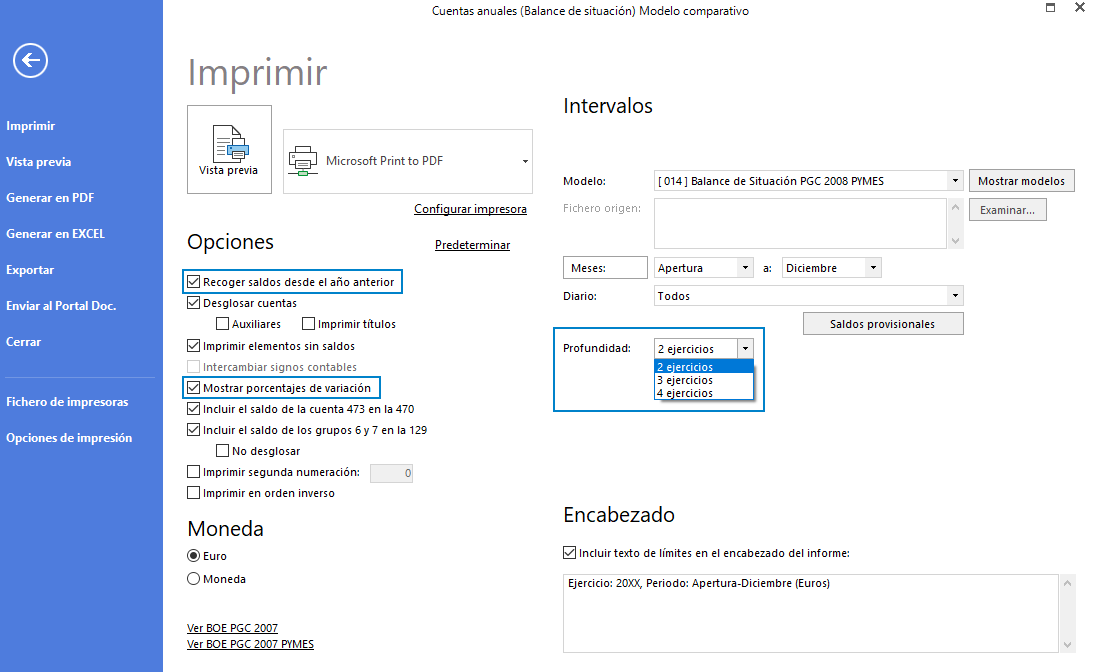Click the Vista previa document icon
Image resolution: width=1094 pixels, height=672 pixels.
click(230, 143)
